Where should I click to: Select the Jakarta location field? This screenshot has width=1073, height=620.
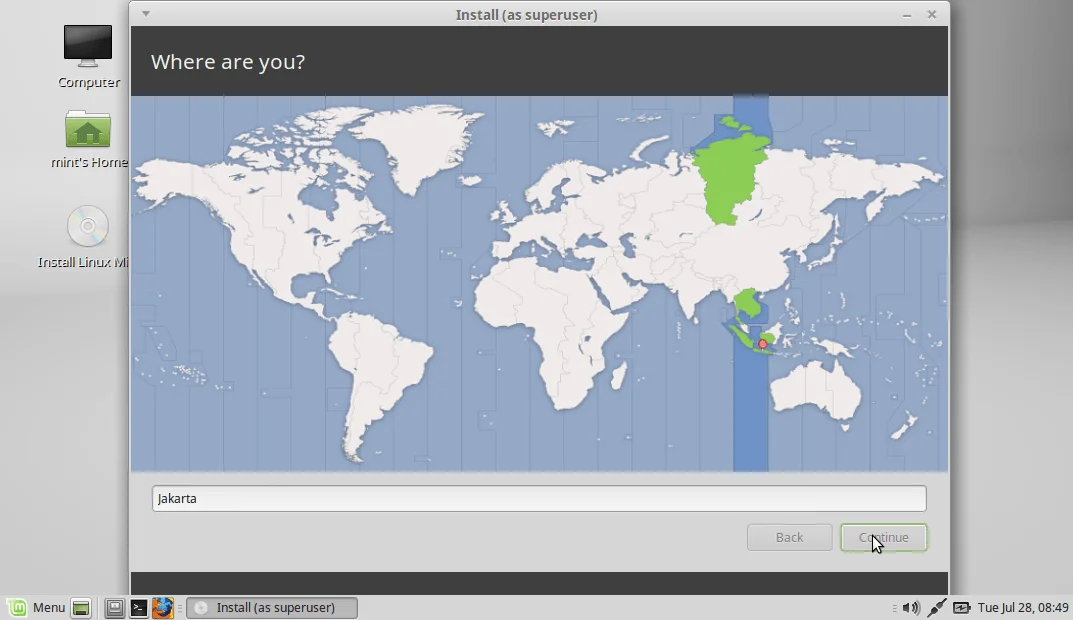point(539,498)
